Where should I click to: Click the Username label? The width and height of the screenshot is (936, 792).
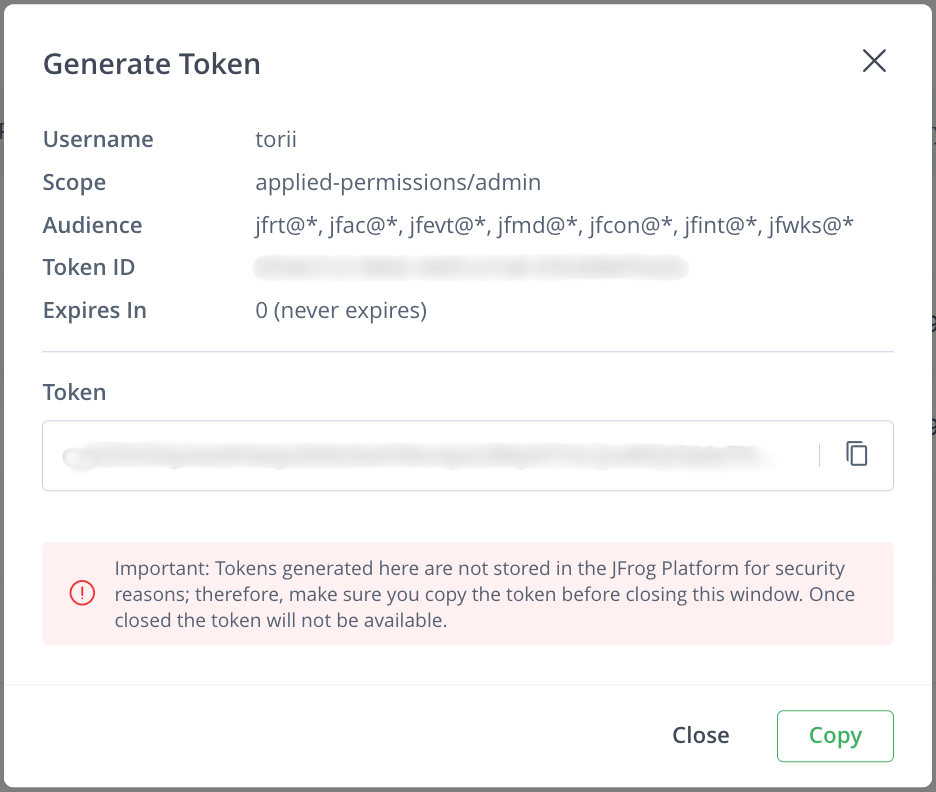97,139
